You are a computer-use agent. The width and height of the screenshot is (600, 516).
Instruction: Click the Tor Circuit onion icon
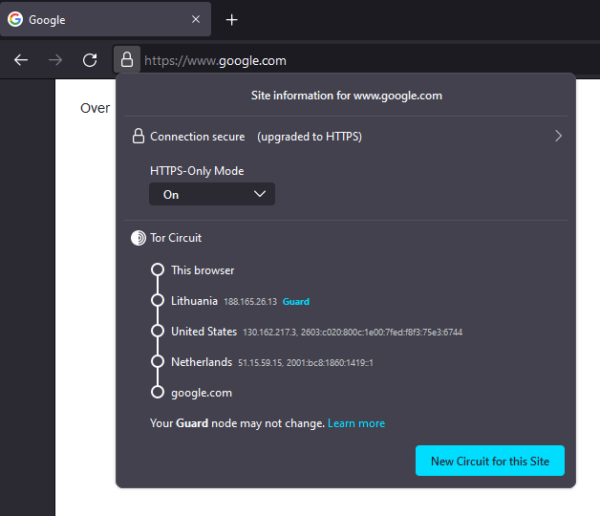[x=138, y=238]
